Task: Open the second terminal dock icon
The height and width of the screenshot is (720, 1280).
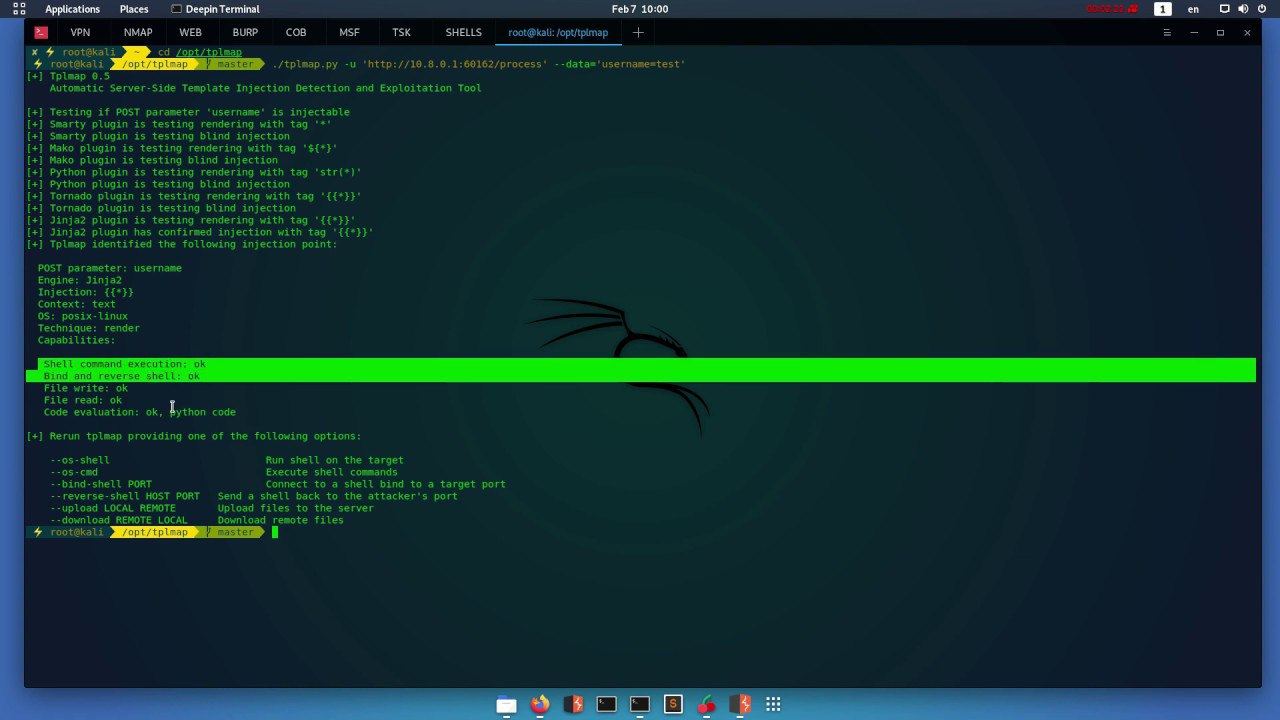Action: coord(640,704)
